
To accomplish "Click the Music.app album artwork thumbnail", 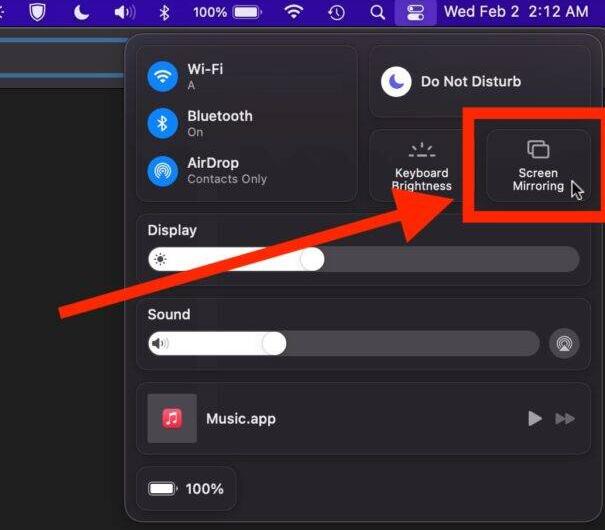I will click(172, 418).
